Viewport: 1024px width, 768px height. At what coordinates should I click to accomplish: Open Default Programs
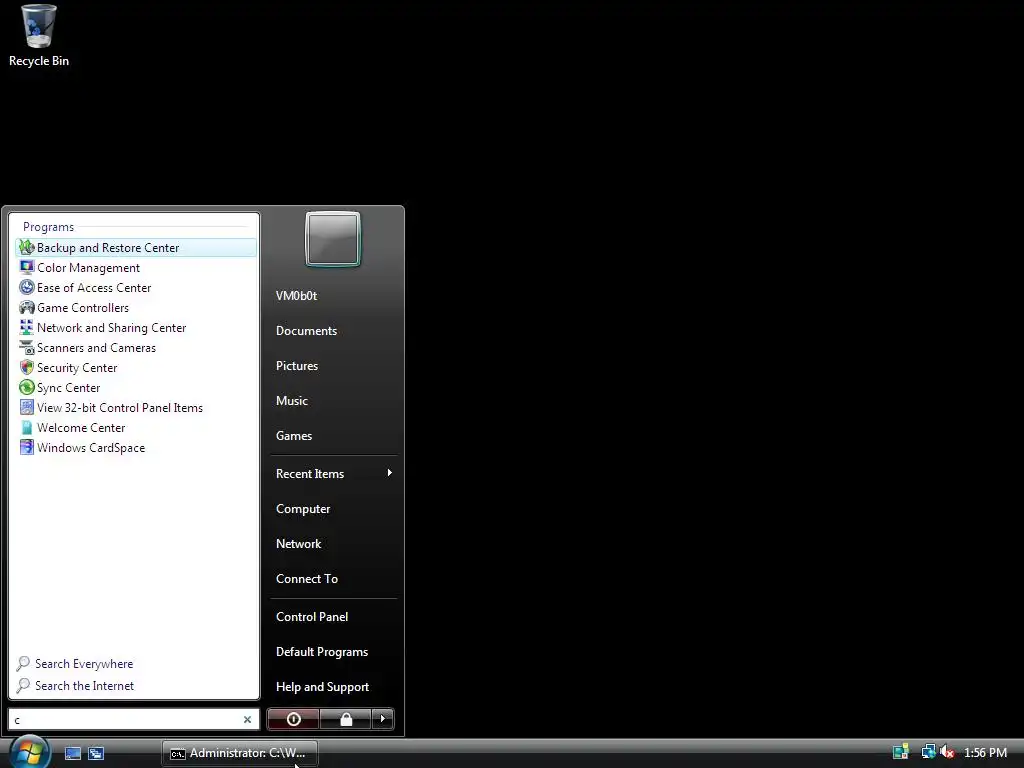pos(322,652)
